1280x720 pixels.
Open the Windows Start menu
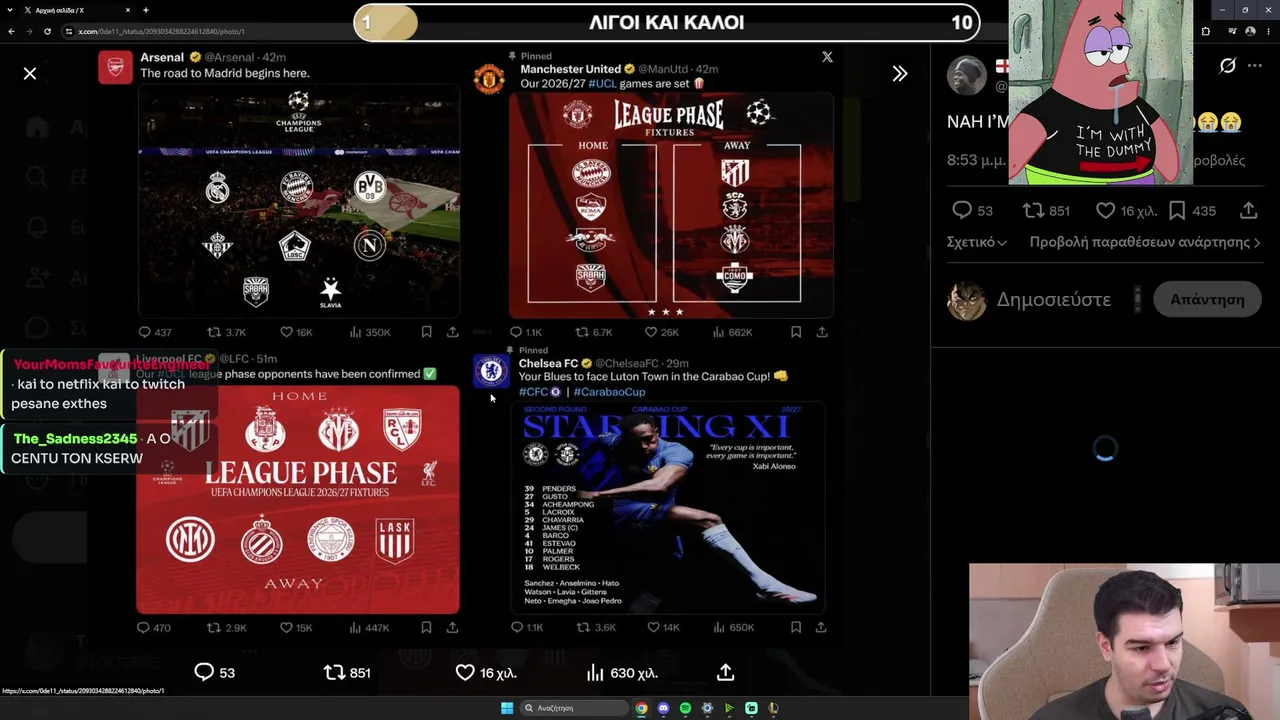pyautogui.click(x=507, y=708)
